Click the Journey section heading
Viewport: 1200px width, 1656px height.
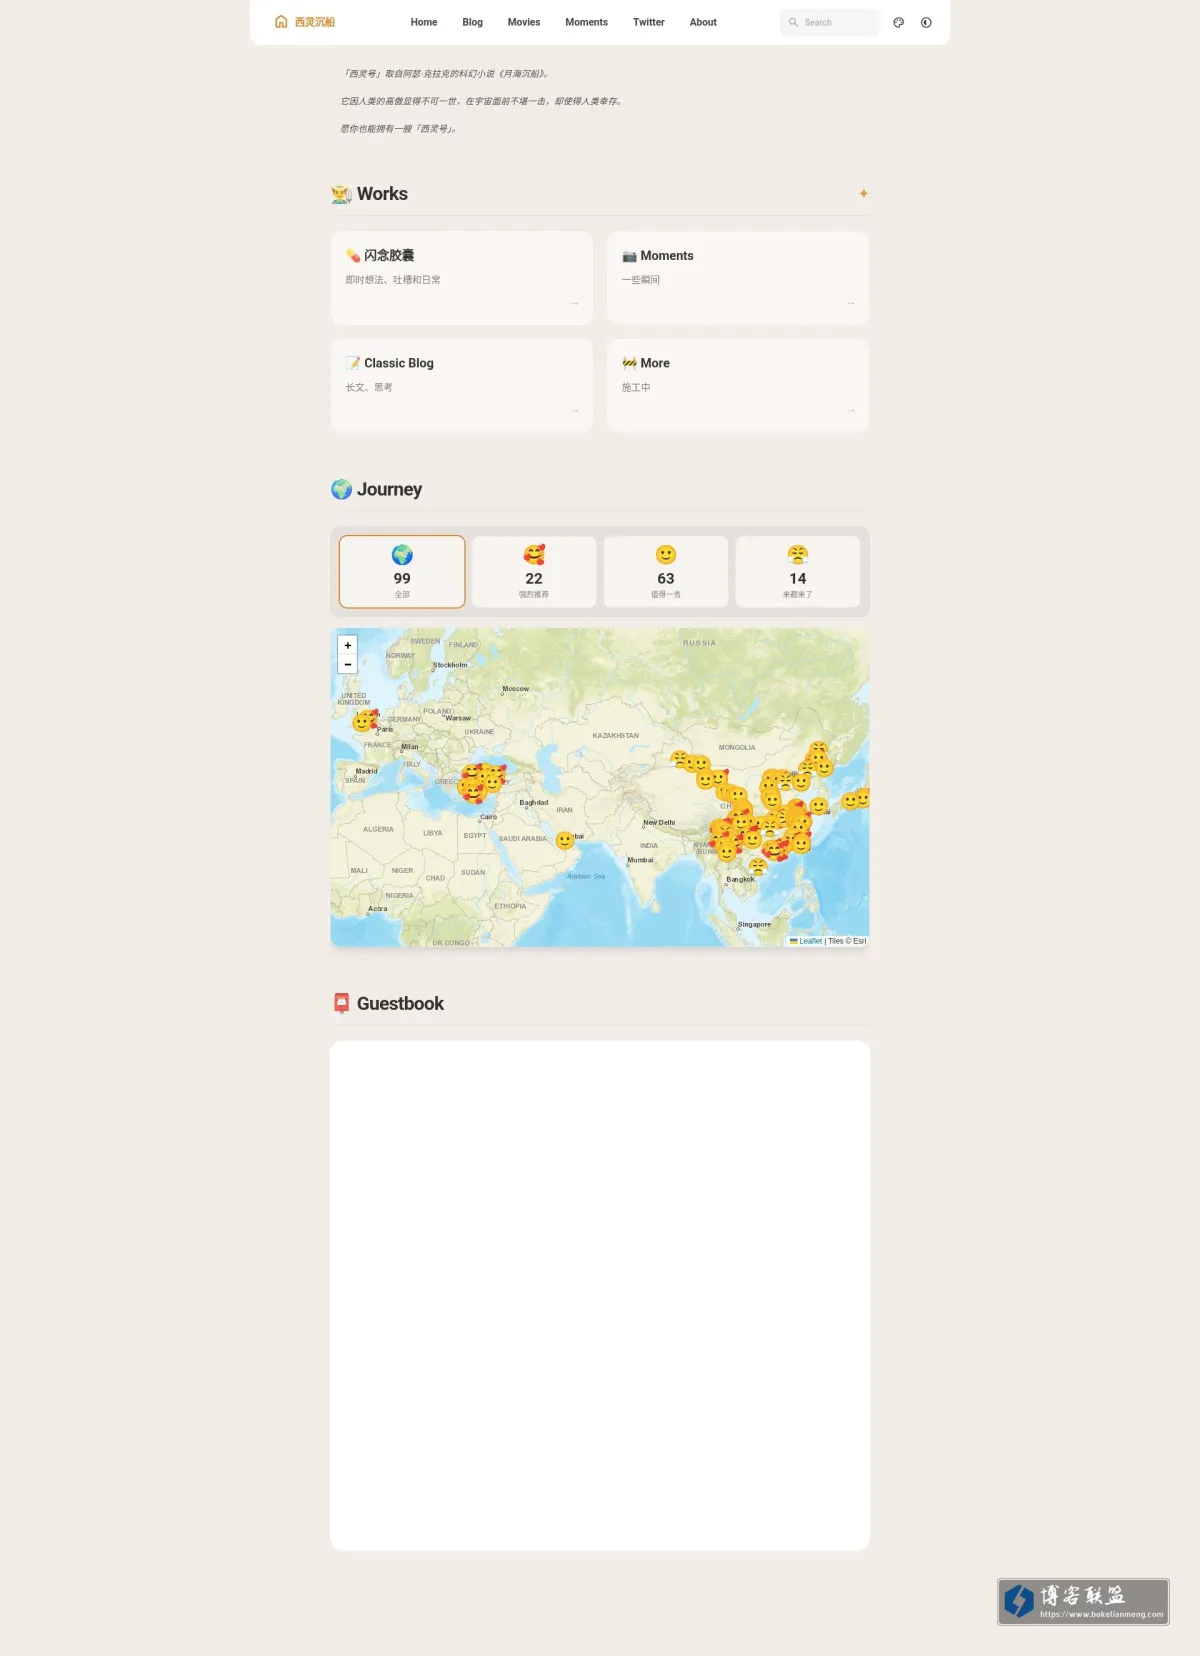[377, 489]
